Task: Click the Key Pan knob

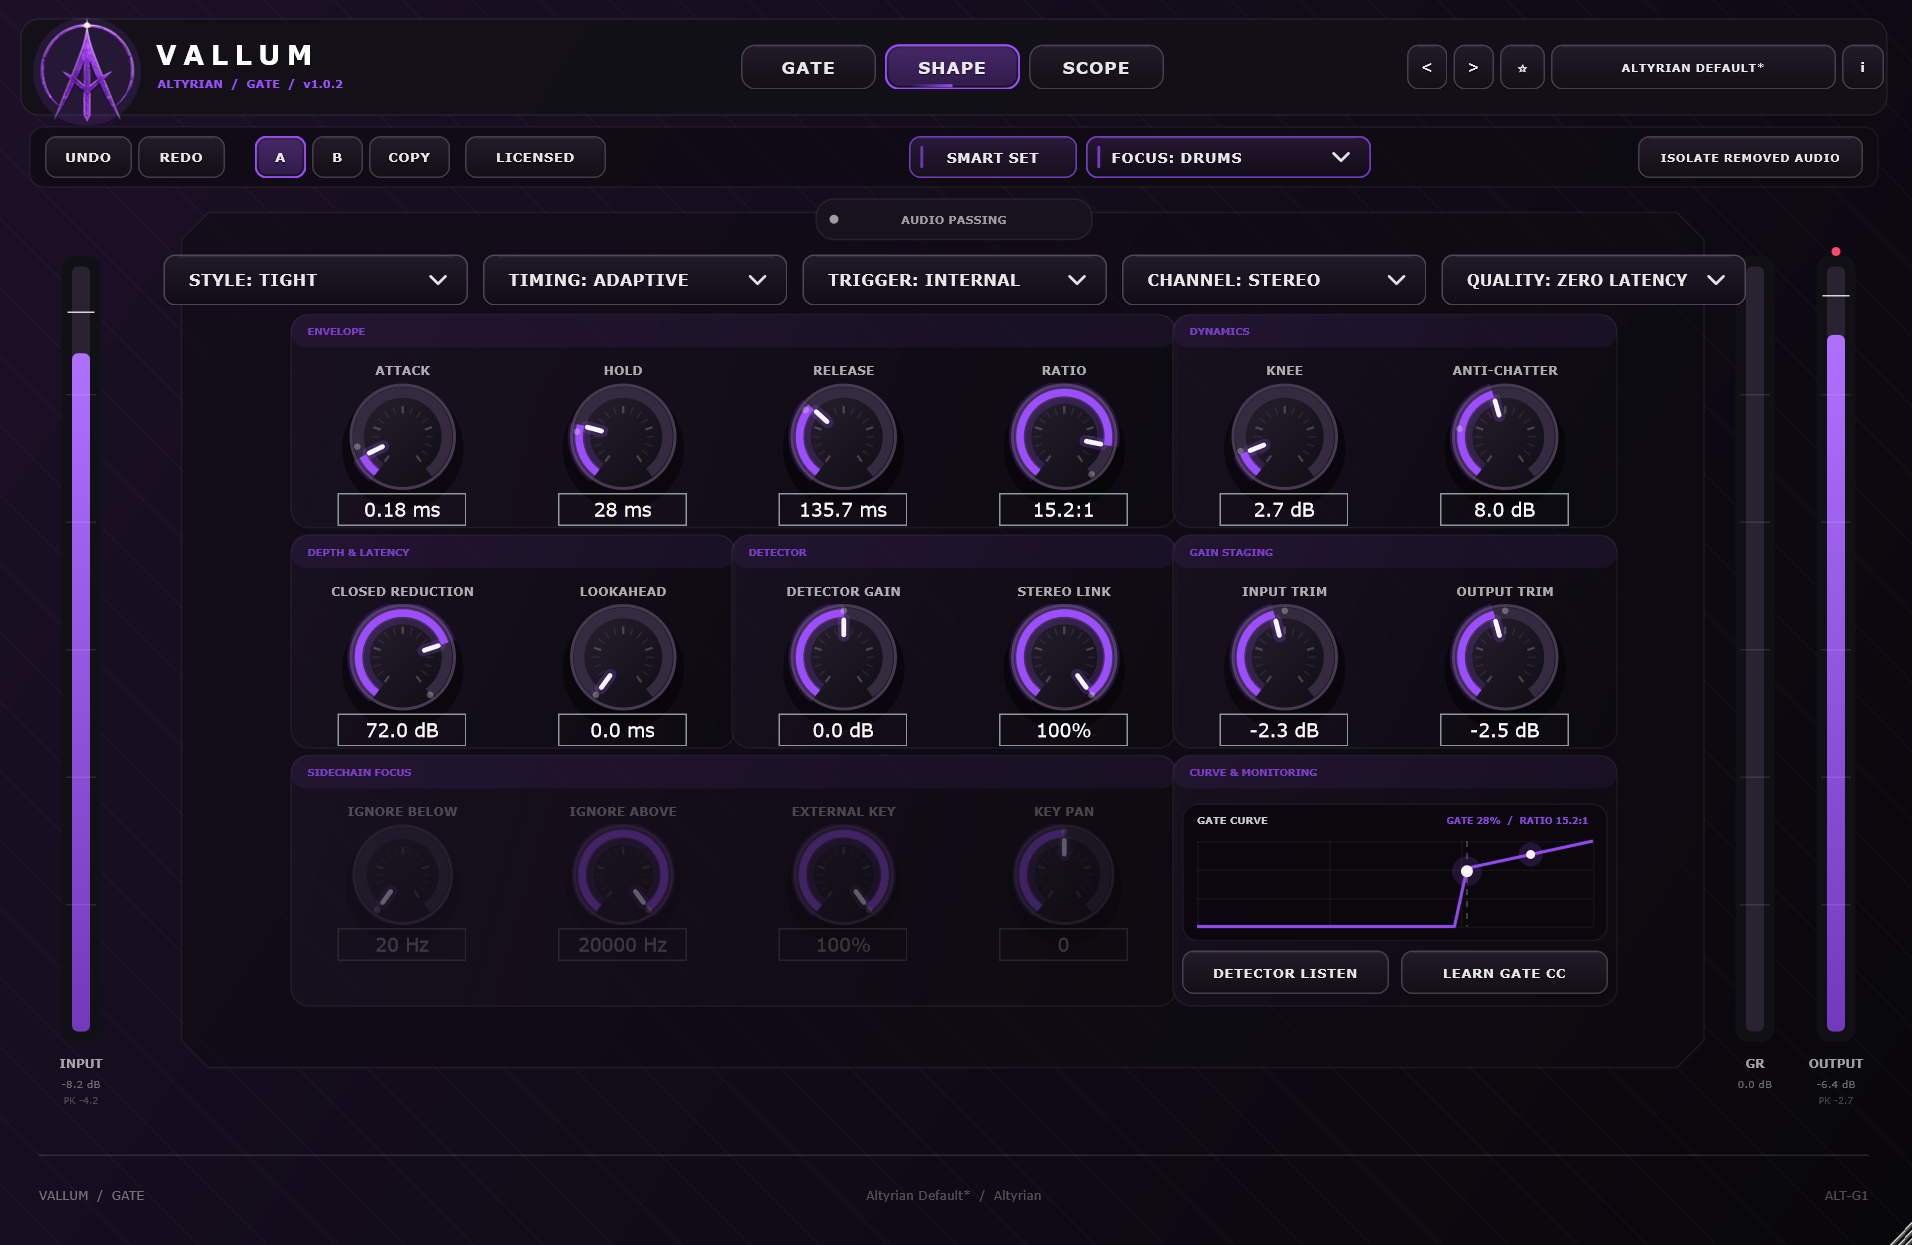Action: pyautogui.click(x=1064, y=875)
